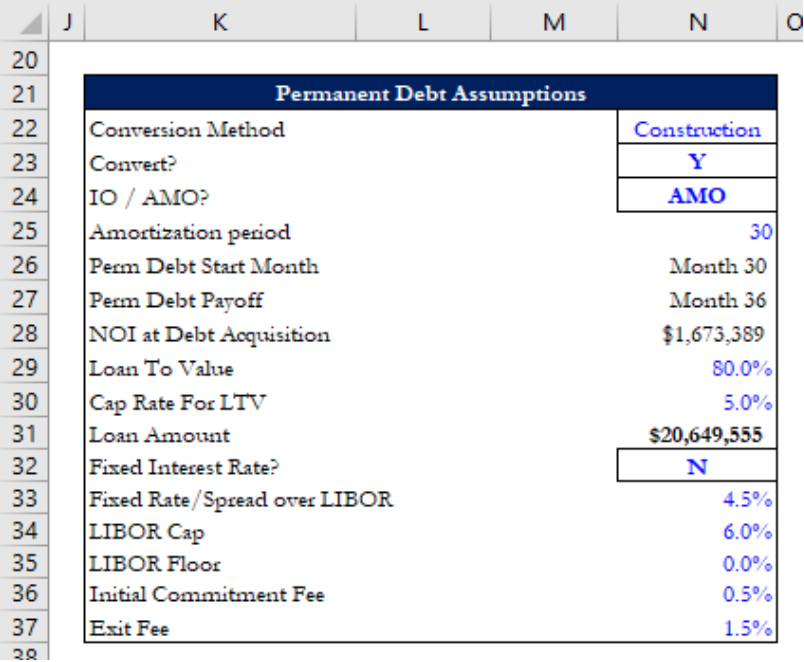Click the 'Cap Rate For LTV' label

(x=177, y=403)
